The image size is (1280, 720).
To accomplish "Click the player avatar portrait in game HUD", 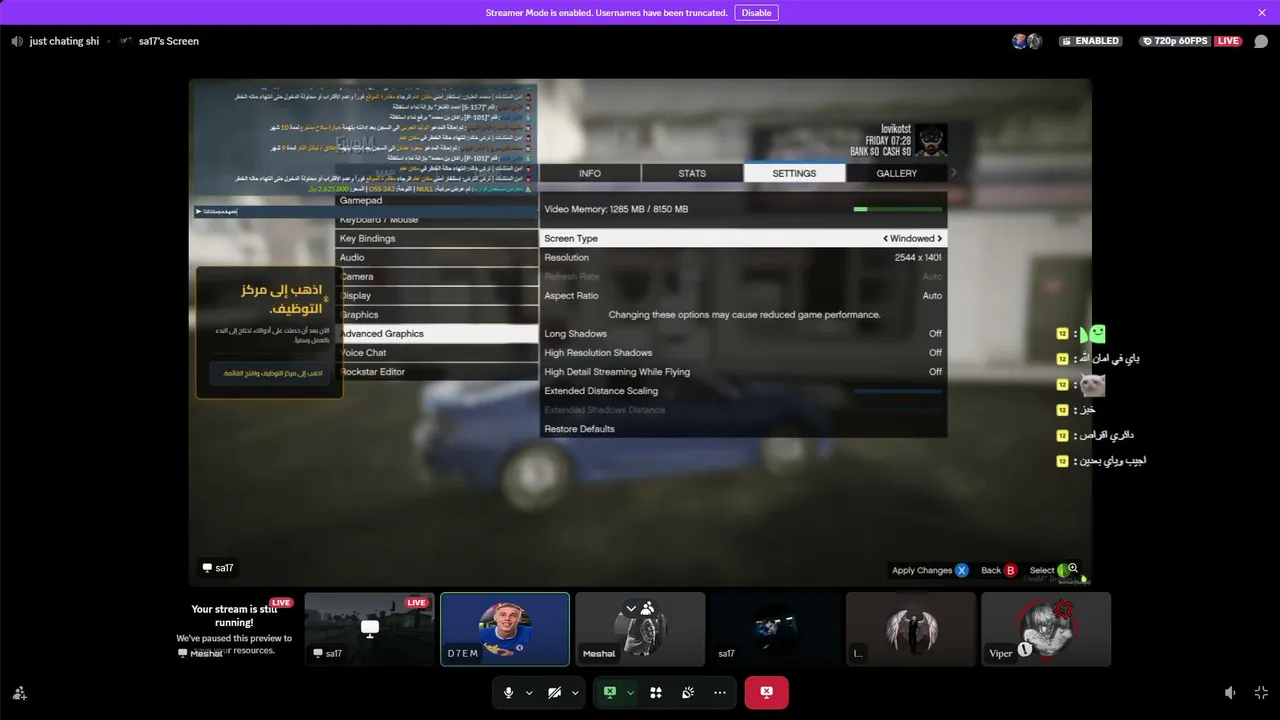I will click(x=931, y=140).
